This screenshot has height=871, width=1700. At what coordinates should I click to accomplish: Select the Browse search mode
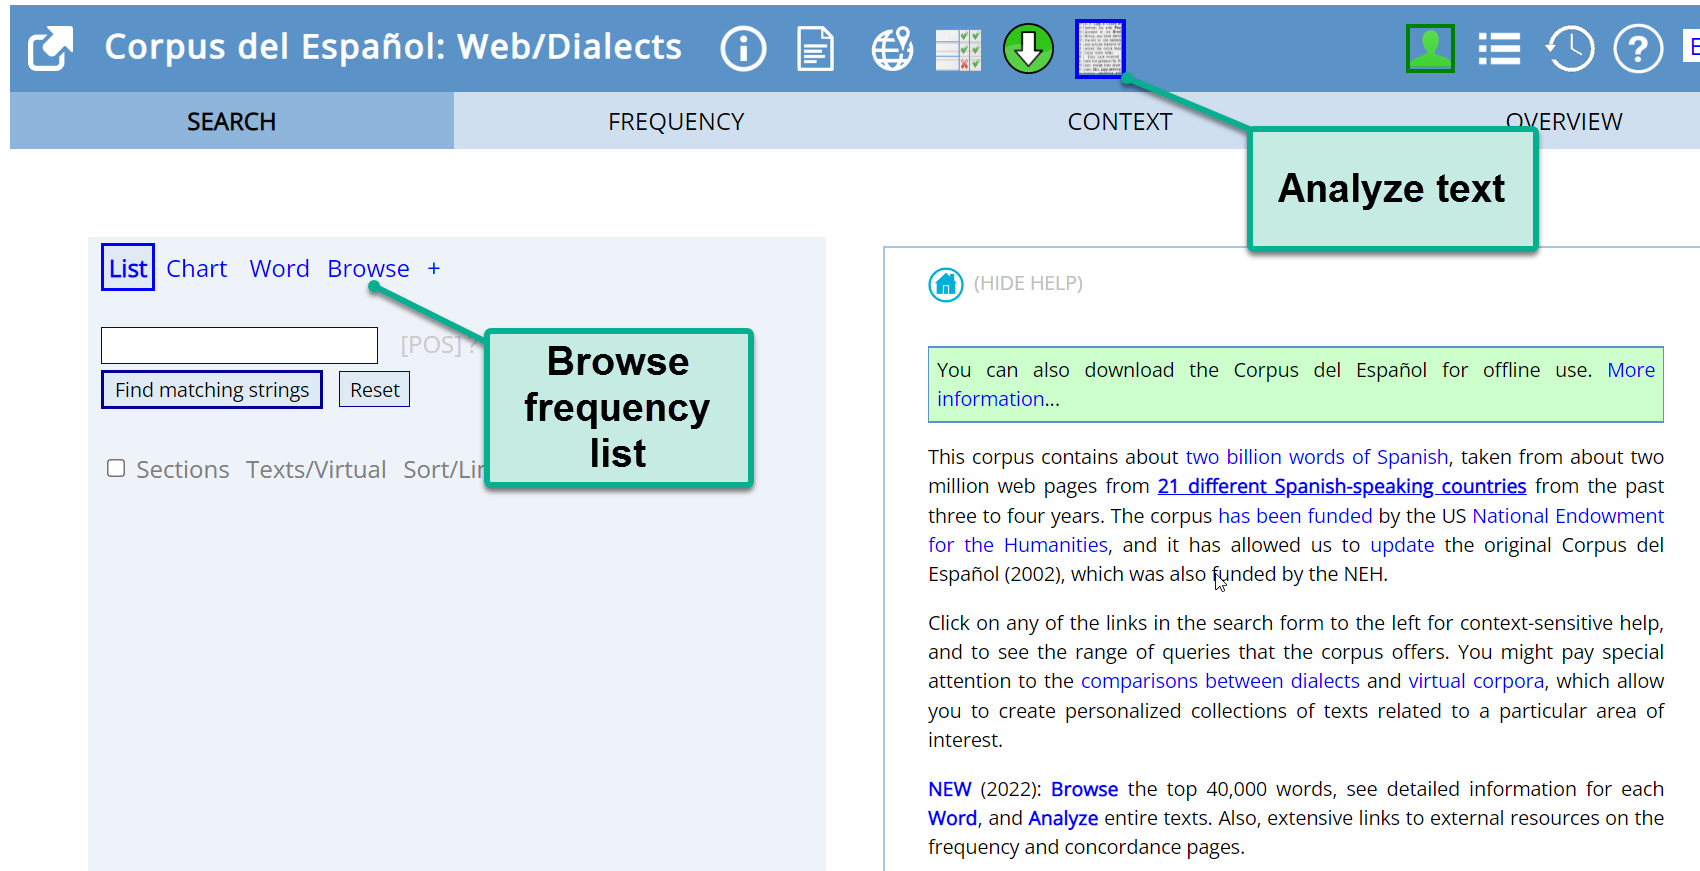click(x=368, y=268)
